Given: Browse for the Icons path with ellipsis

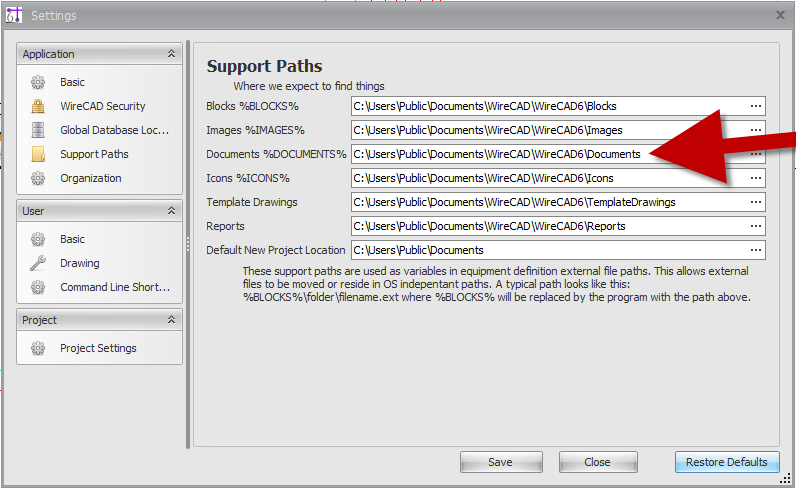Looking at the screenshot, I should (x=755, y=178).
